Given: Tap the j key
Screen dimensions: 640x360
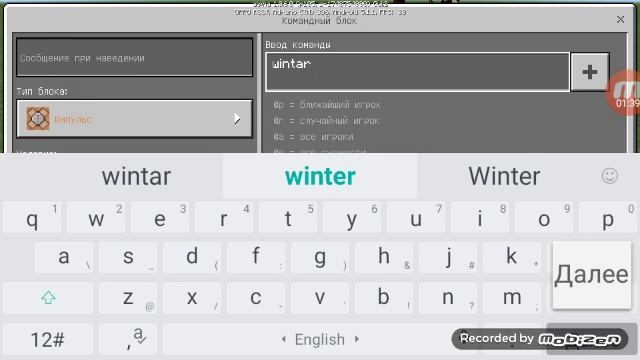Looking at the screenshot, I should tap(448, 257).
